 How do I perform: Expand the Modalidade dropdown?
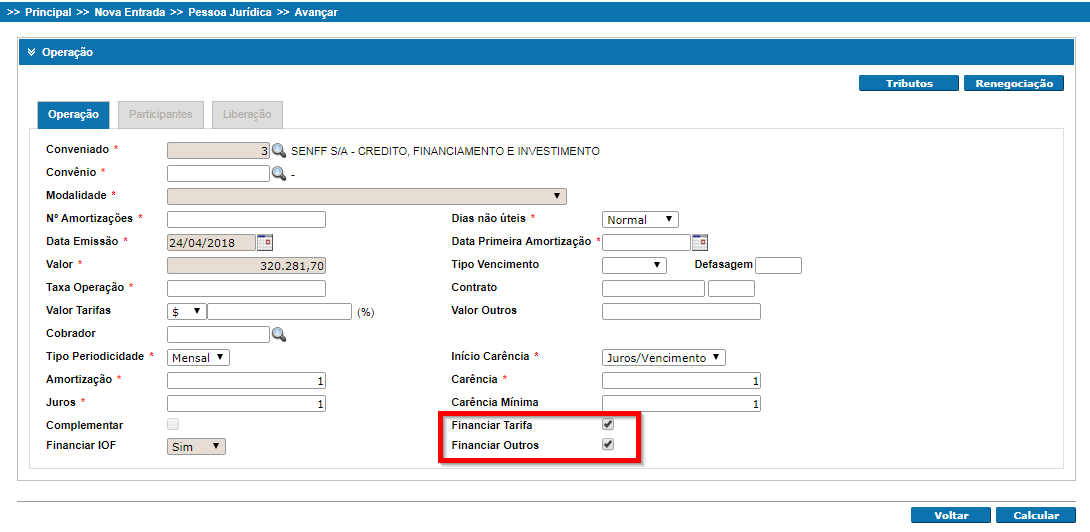click(367, 196)
